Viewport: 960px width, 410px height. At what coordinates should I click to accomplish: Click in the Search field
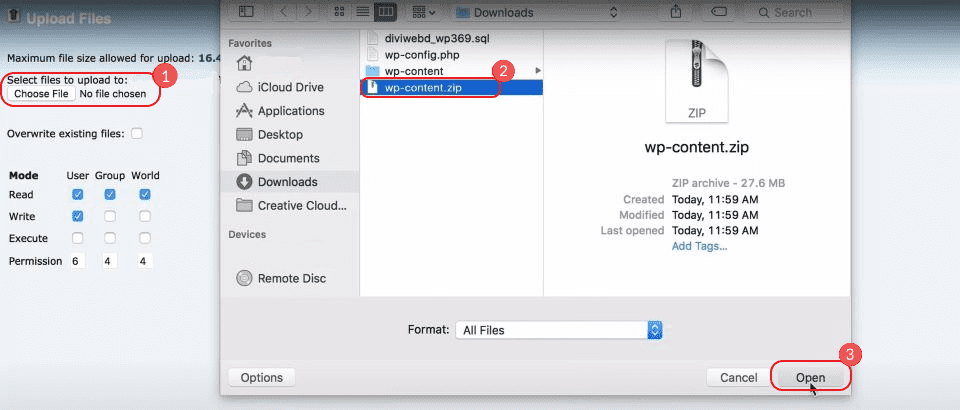(791, 12)
